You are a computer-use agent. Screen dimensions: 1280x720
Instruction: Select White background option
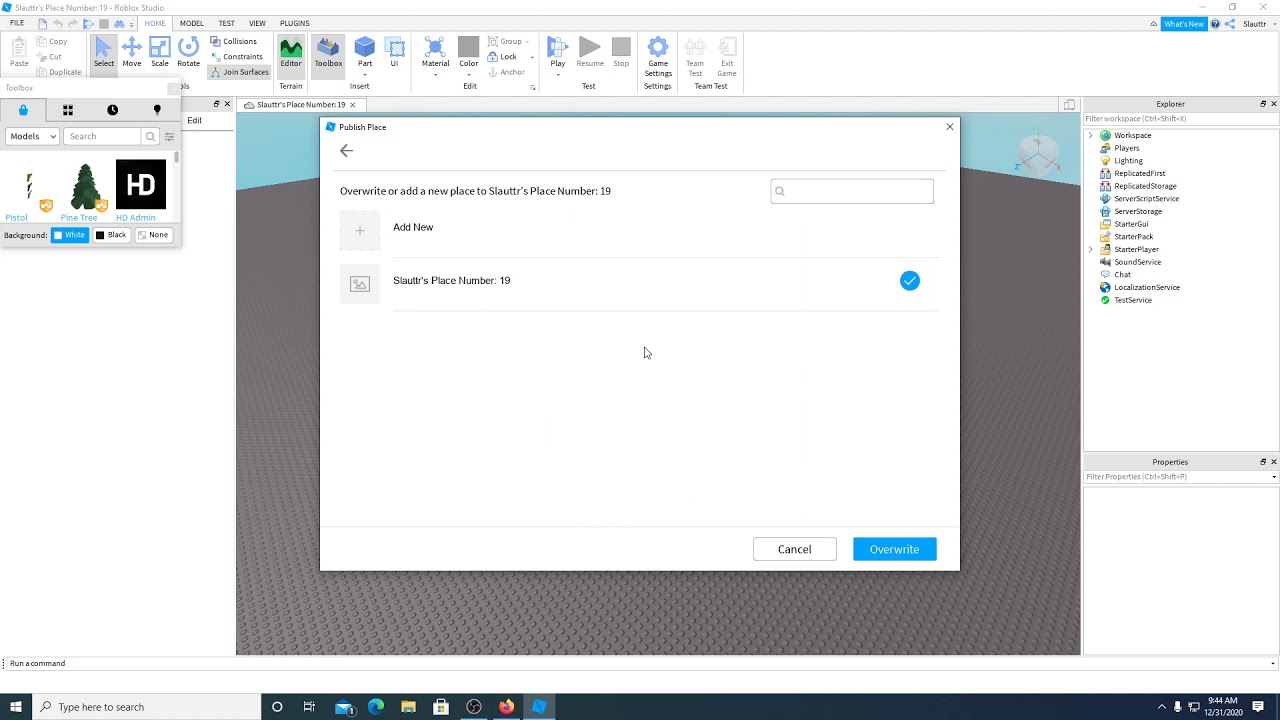click(70, 235)
